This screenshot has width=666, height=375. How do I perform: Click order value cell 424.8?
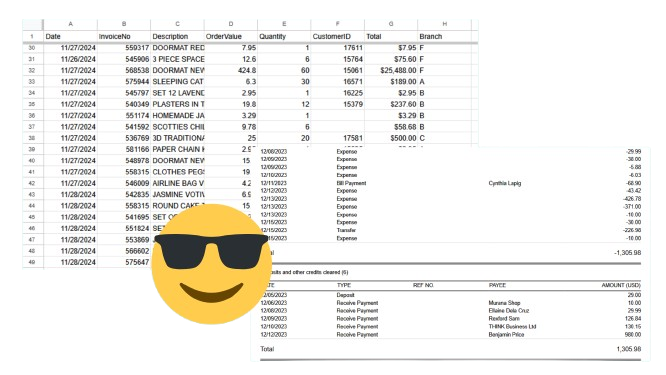[231, 70]
